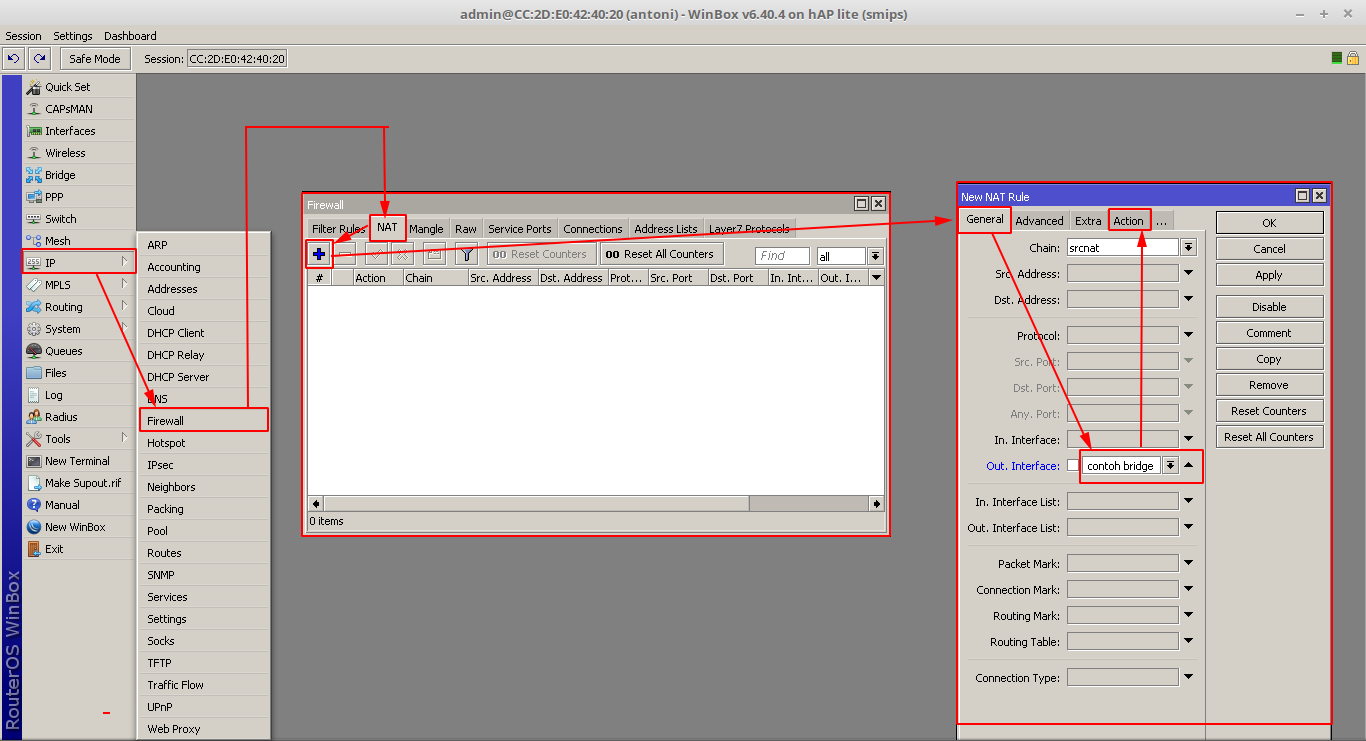Open the Queues section in the sidebar
The height and width of the screenshot is (741, 1366).
tap(62, 350)
